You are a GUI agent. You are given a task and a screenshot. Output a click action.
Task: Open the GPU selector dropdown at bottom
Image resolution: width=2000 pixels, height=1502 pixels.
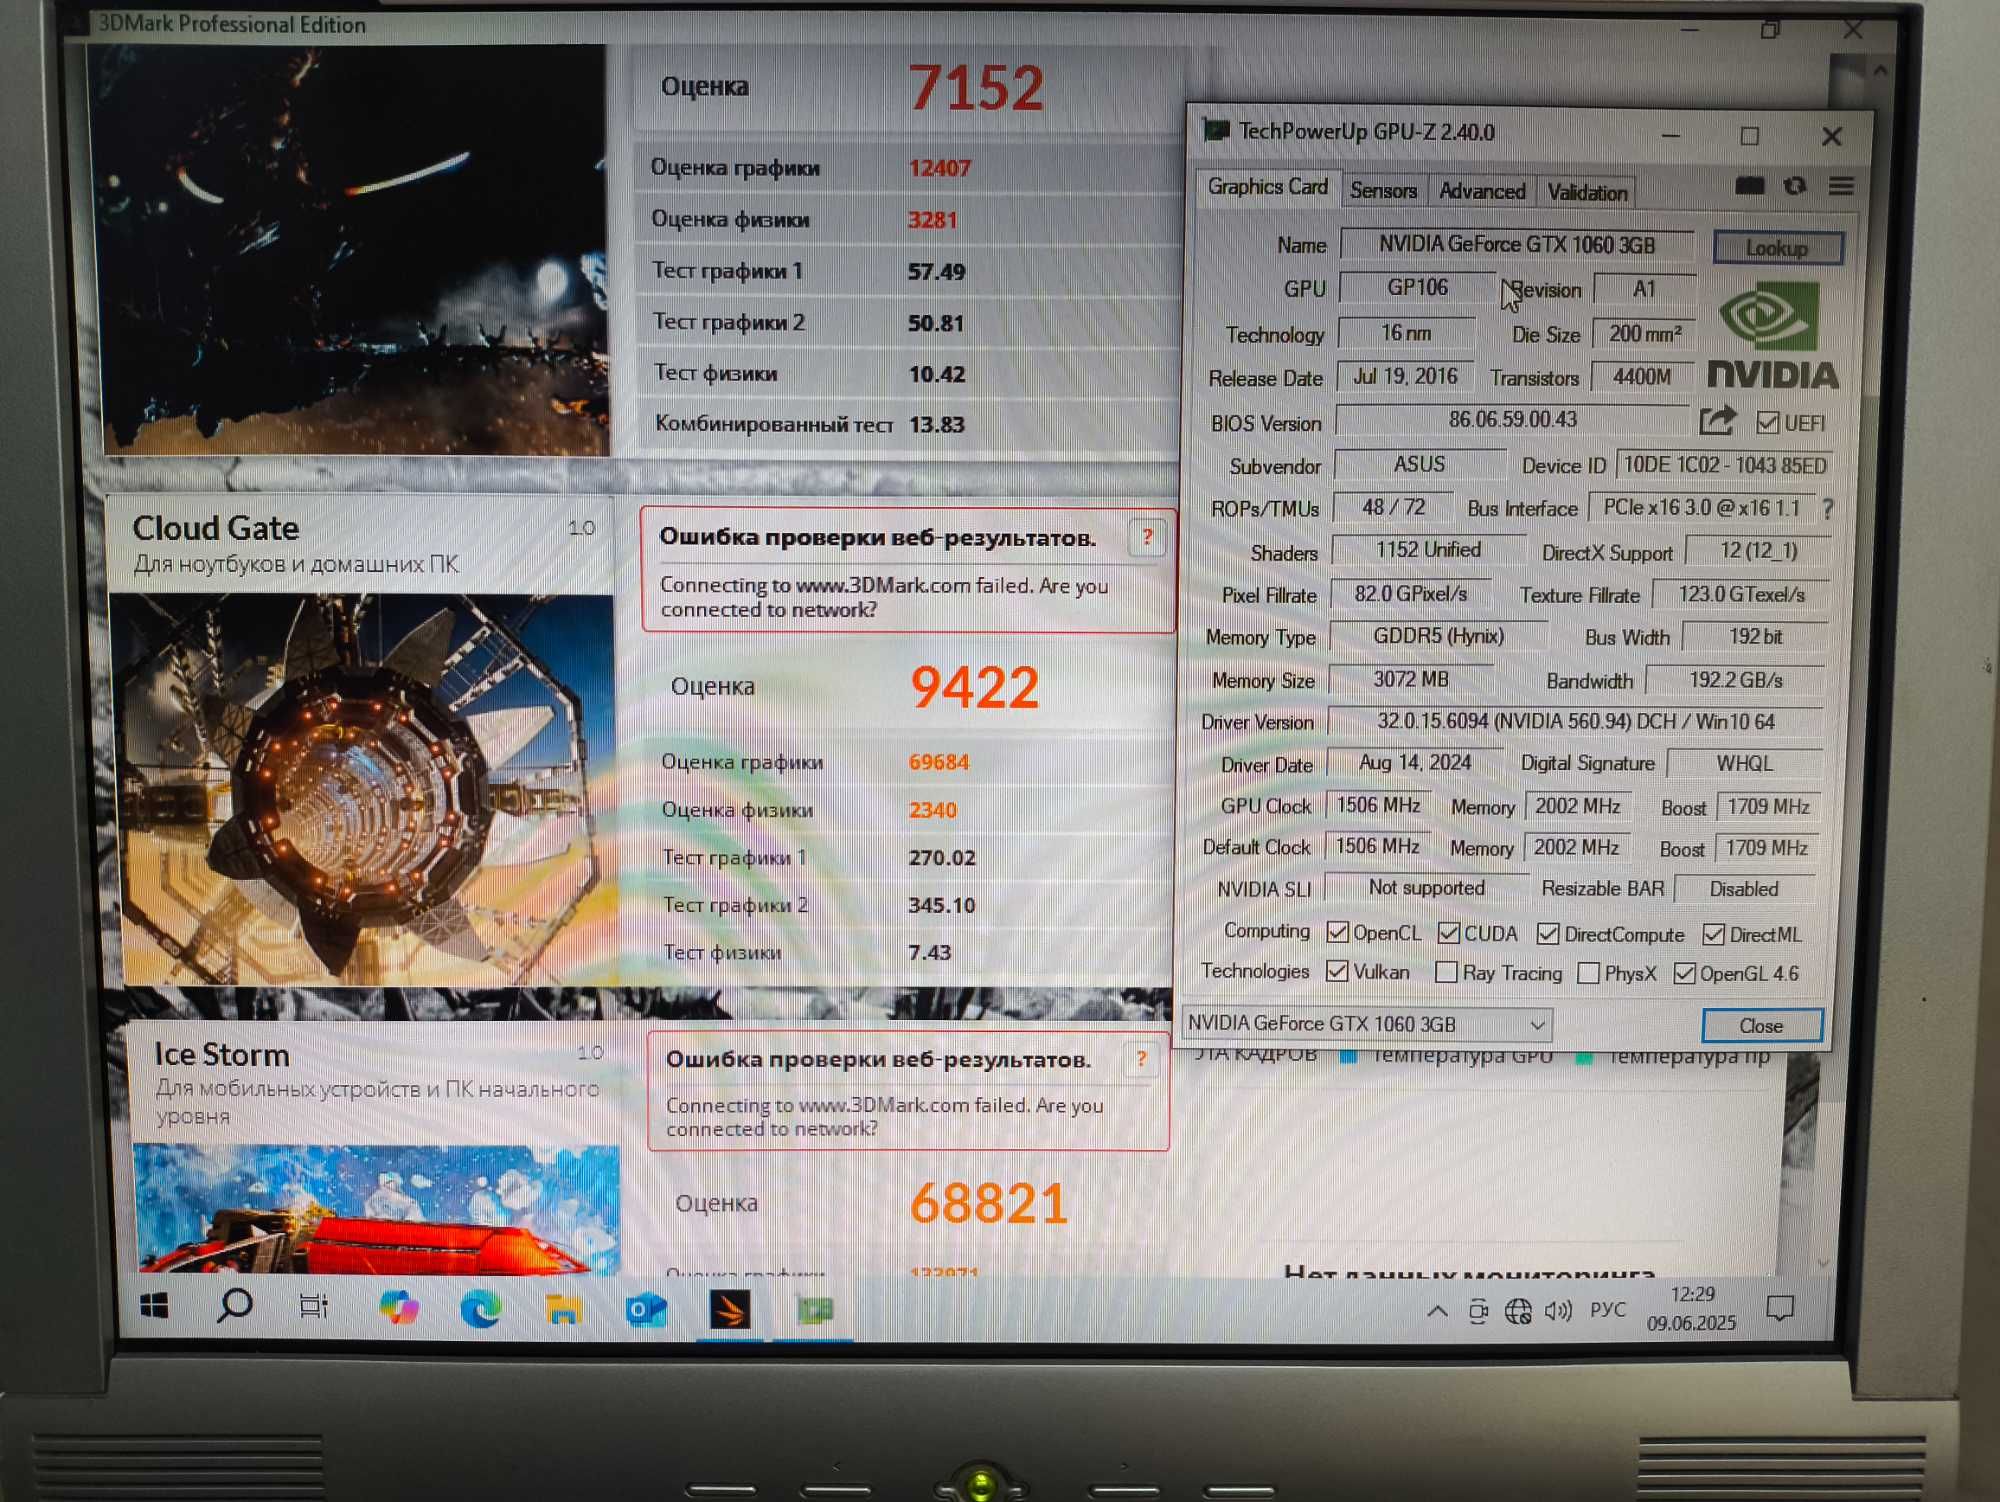tap(1367, 1023)
